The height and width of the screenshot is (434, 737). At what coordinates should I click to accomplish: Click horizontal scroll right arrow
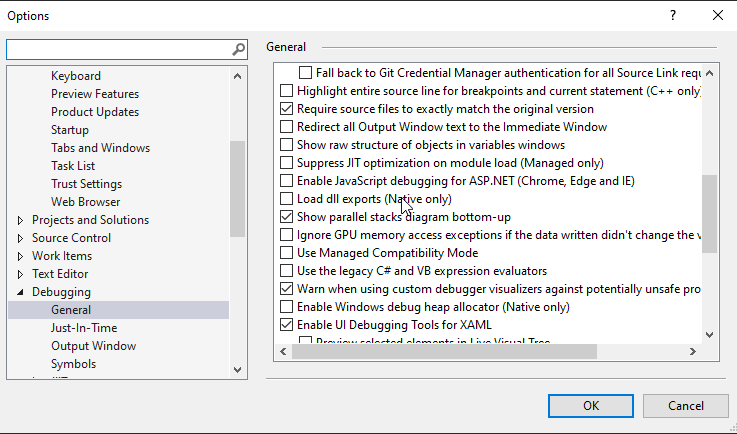coord(693,351)
